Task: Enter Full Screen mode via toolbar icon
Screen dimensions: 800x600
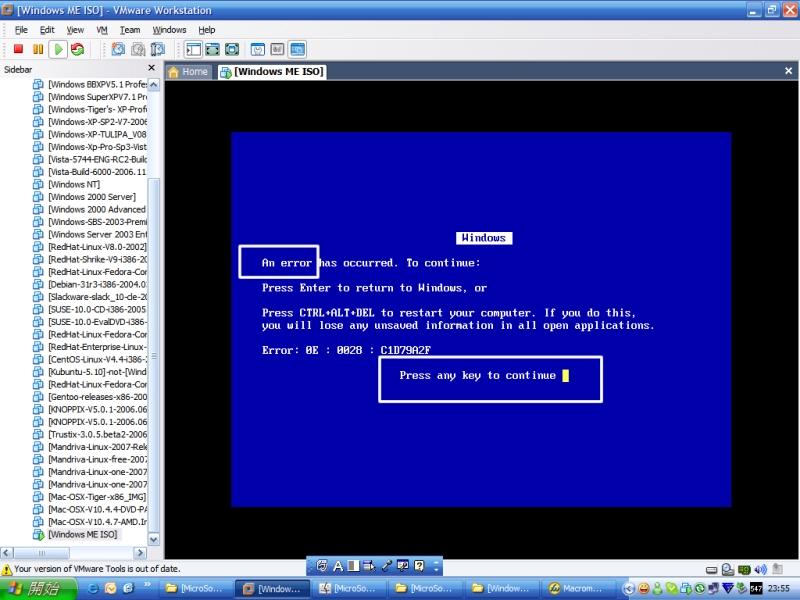Action: click(232, 49)
